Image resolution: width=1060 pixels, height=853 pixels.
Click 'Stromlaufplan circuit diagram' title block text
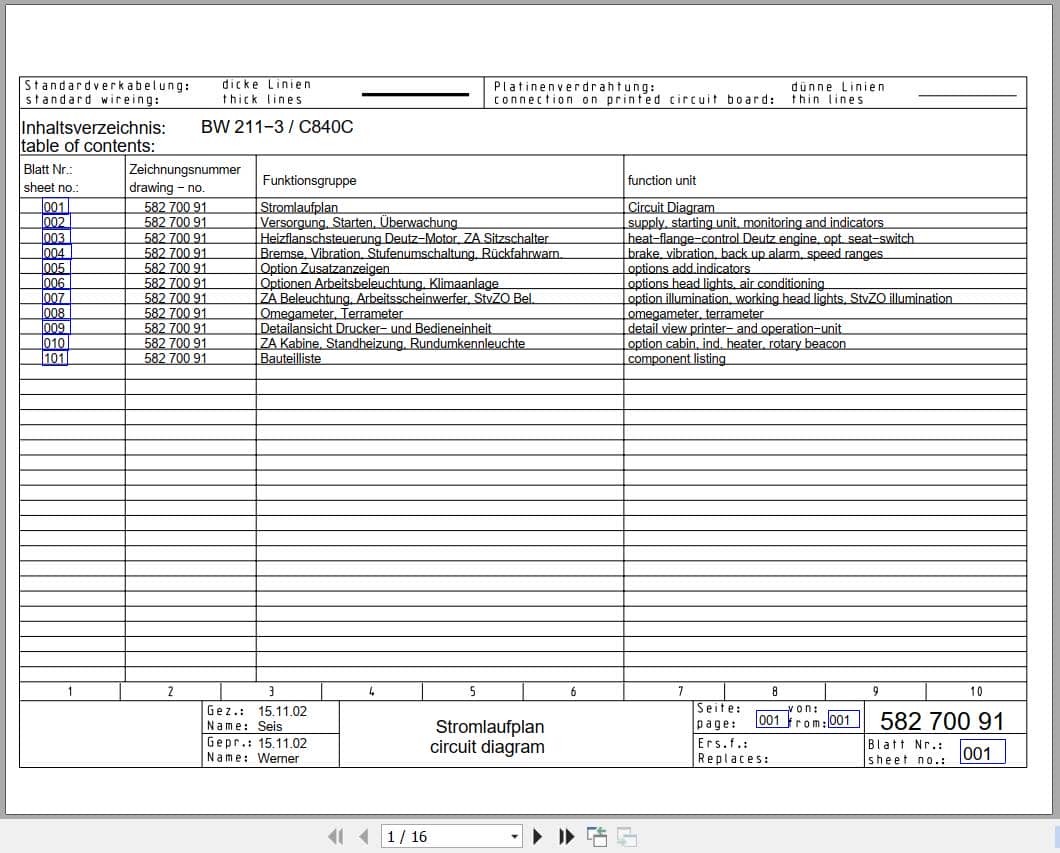(487, 737)
